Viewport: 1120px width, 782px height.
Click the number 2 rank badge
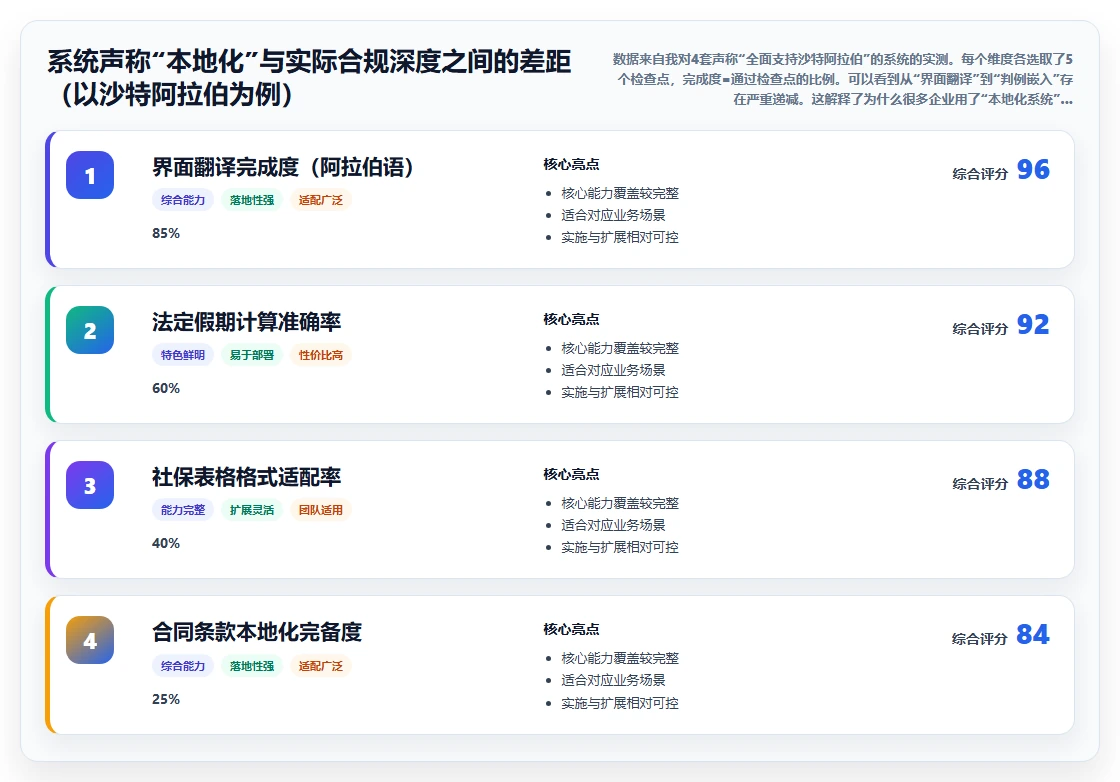pos(90,330)
